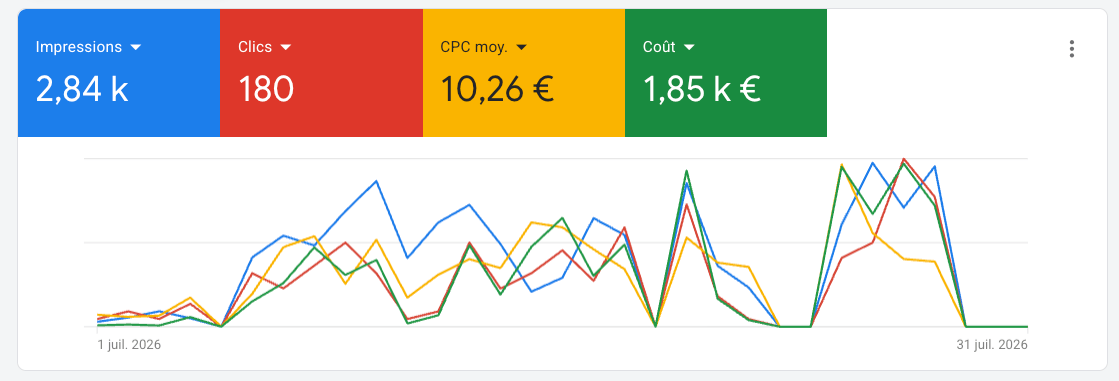Open the three-dot more options menu
The width and height of the screenshot is (1119, 381).
click(x=1071, y=49)
